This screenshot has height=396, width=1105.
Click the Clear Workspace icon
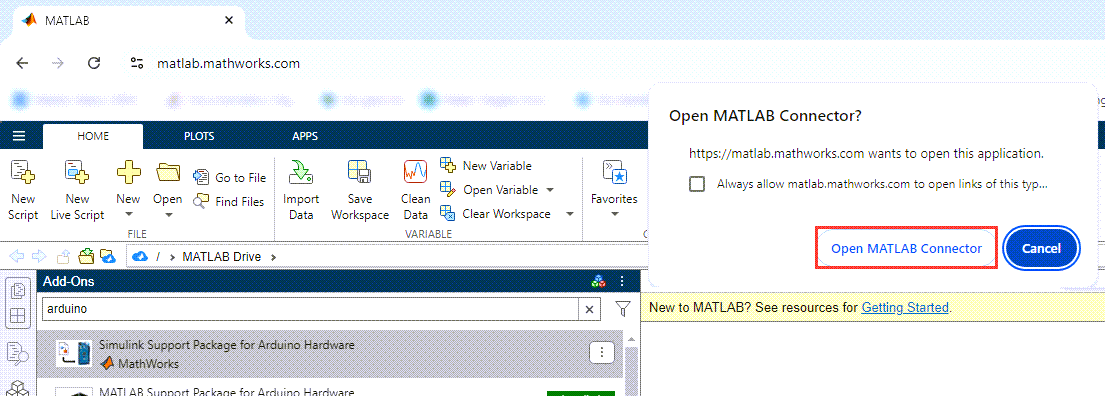click(447, 213)
